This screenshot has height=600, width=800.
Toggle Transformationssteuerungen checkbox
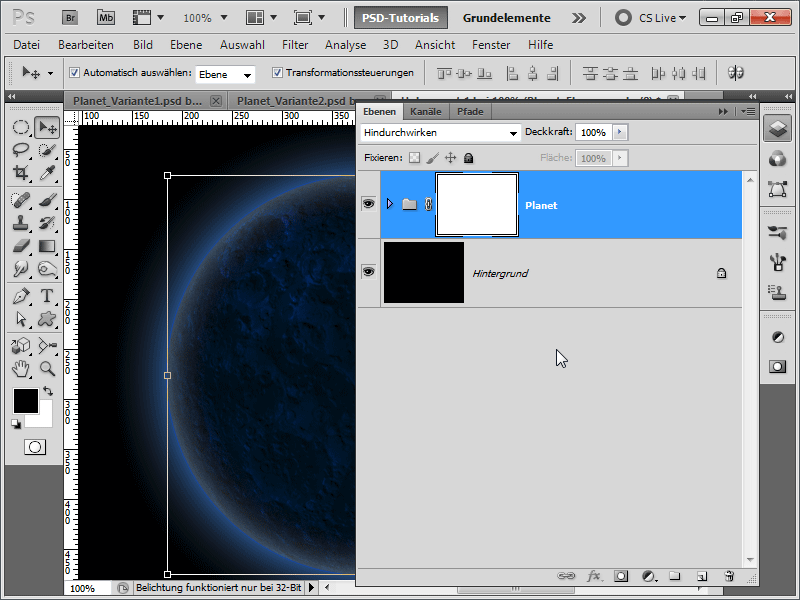click(x=277, y=72)
